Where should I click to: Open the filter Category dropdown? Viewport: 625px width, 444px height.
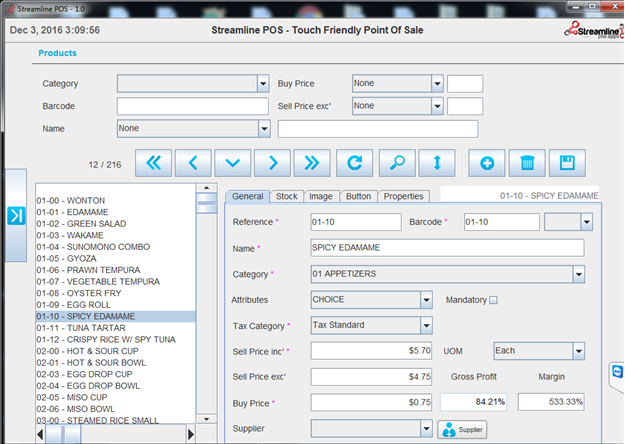click(x=263, y=84)
